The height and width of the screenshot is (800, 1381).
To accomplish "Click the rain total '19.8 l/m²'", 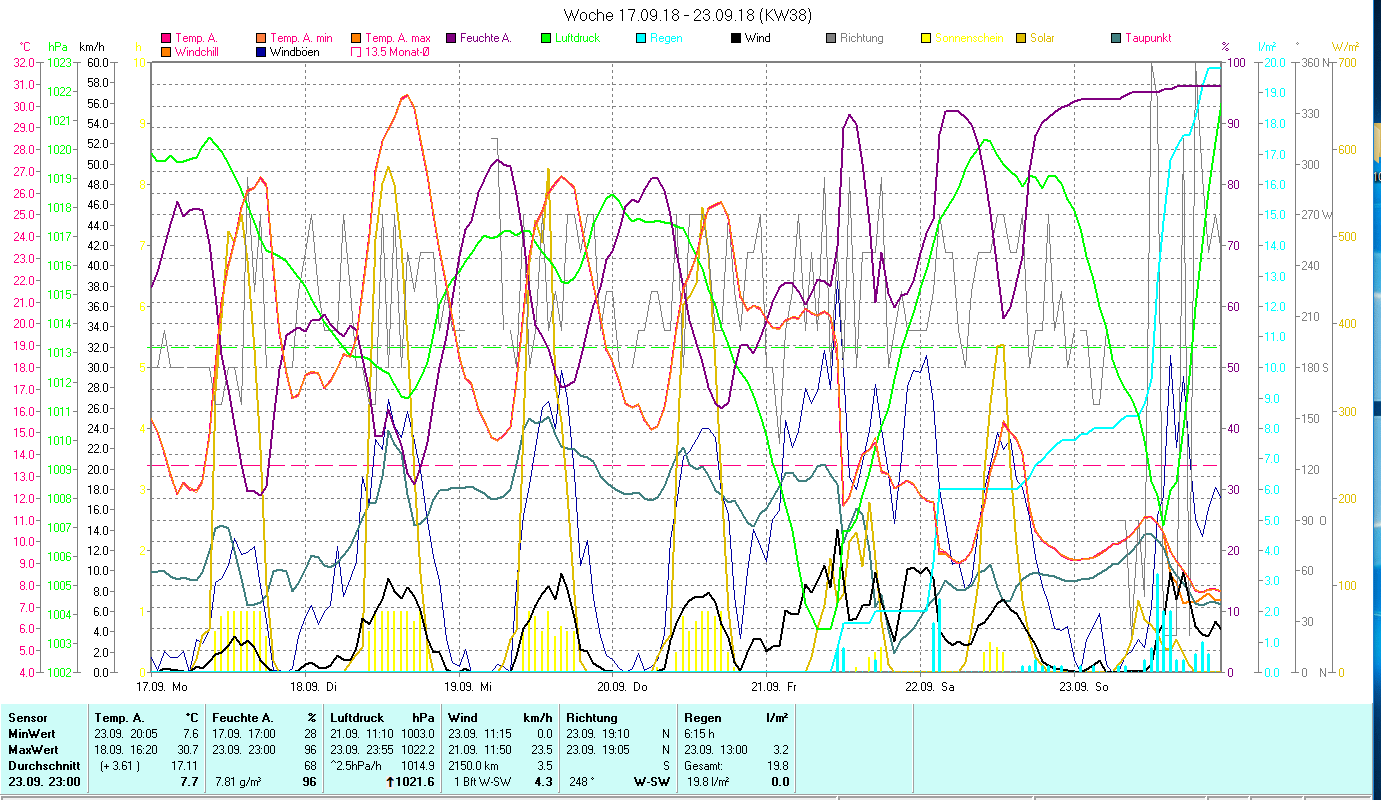I will point(708,782).
